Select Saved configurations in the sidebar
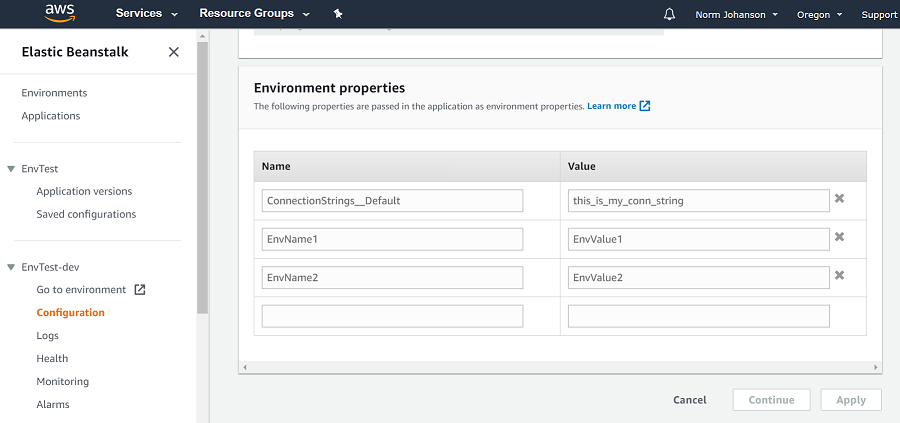Image resolution: width=900 pixels, height=423 pixels. click(86, 214)
